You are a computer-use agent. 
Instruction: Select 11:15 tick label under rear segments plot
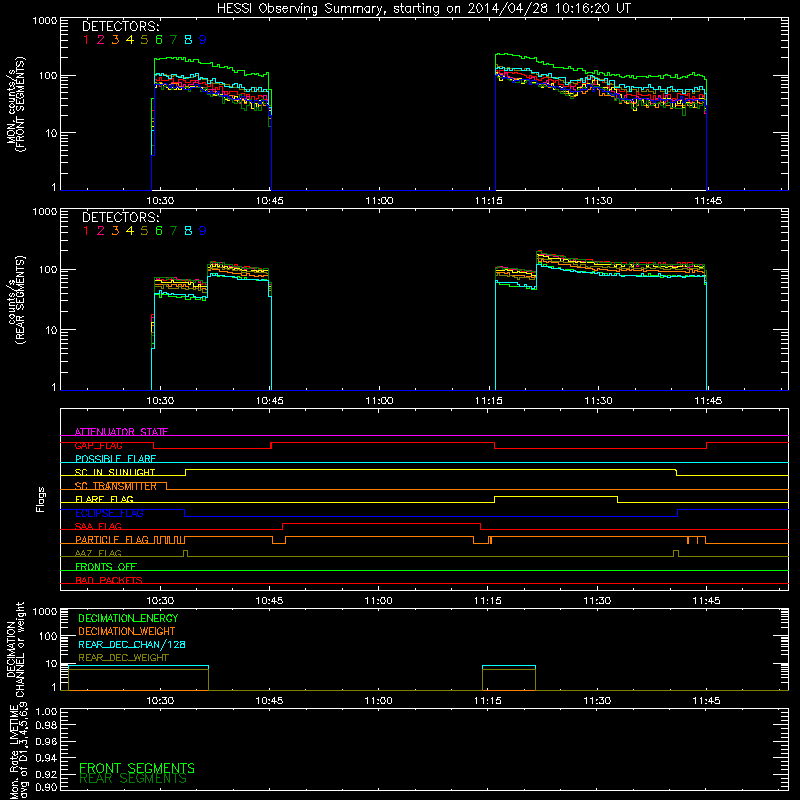pyautogui.click(x=489, y=401)
